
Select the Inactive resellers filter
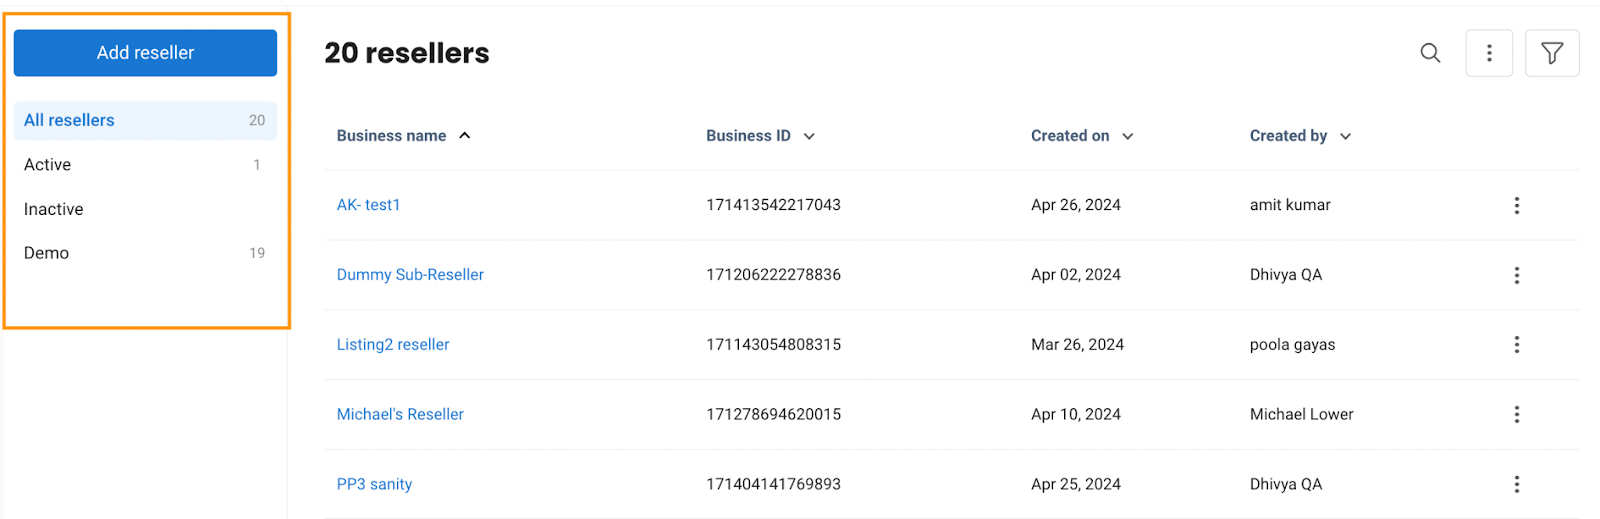coord(145,209)
